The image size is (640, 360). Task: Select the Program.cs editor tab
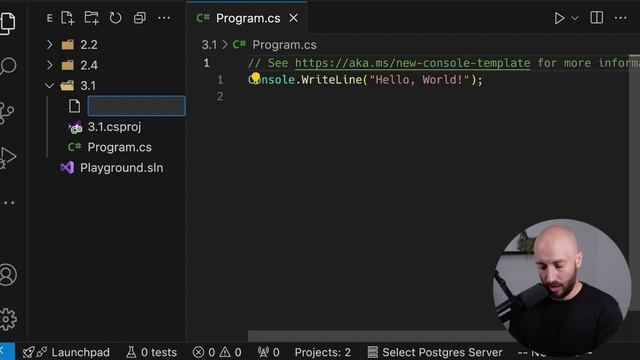[x=247, y=18]
